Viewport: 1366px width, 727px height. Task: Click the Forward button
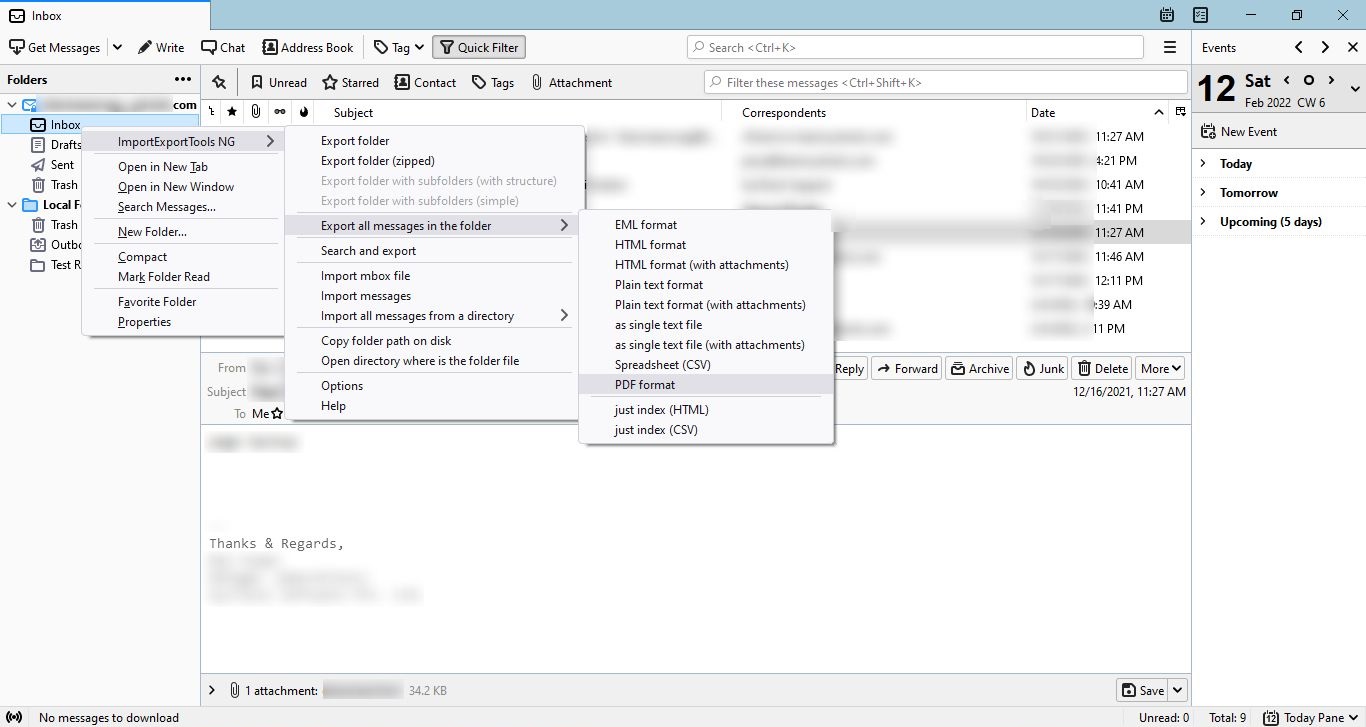tap(907, 368)
